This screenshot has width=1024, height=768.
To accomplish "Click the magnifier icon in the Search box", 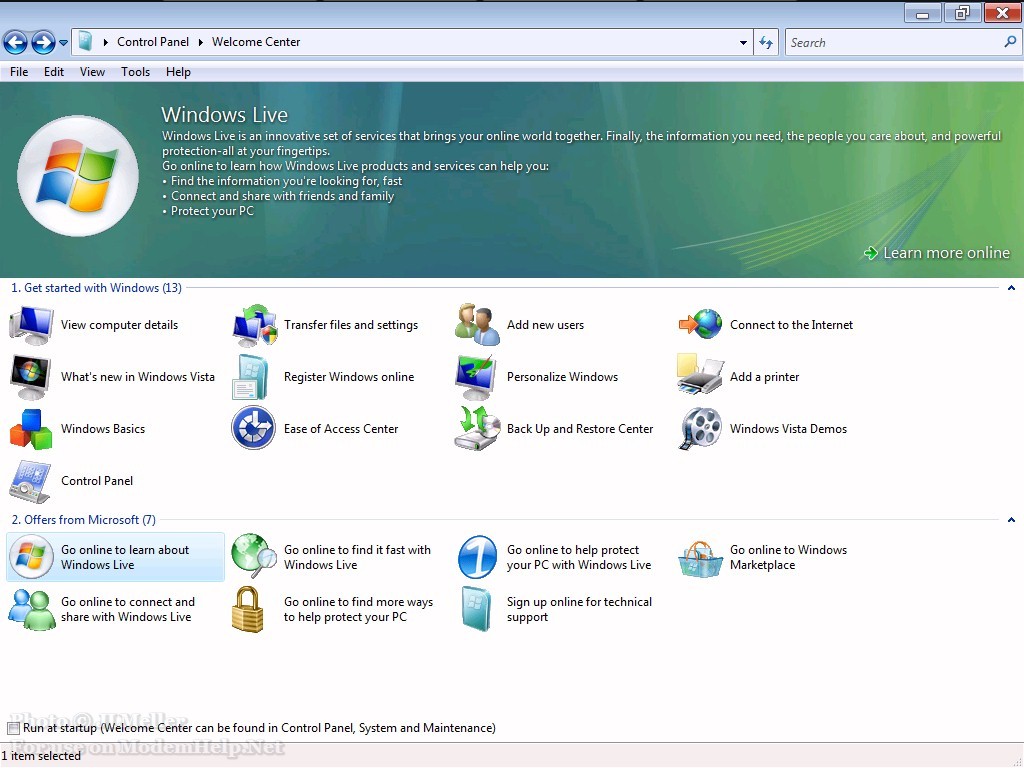I will click(x=1010, y=42).
